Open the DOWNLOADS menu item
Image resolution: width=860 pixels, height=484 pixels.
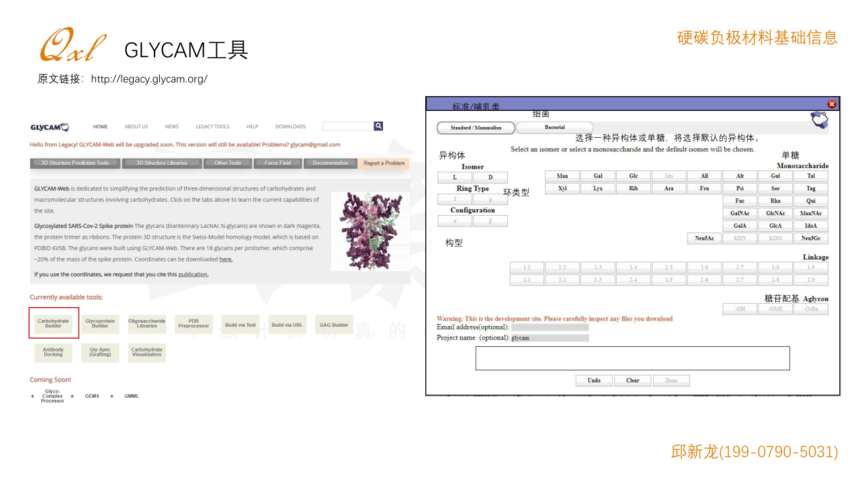290,127
